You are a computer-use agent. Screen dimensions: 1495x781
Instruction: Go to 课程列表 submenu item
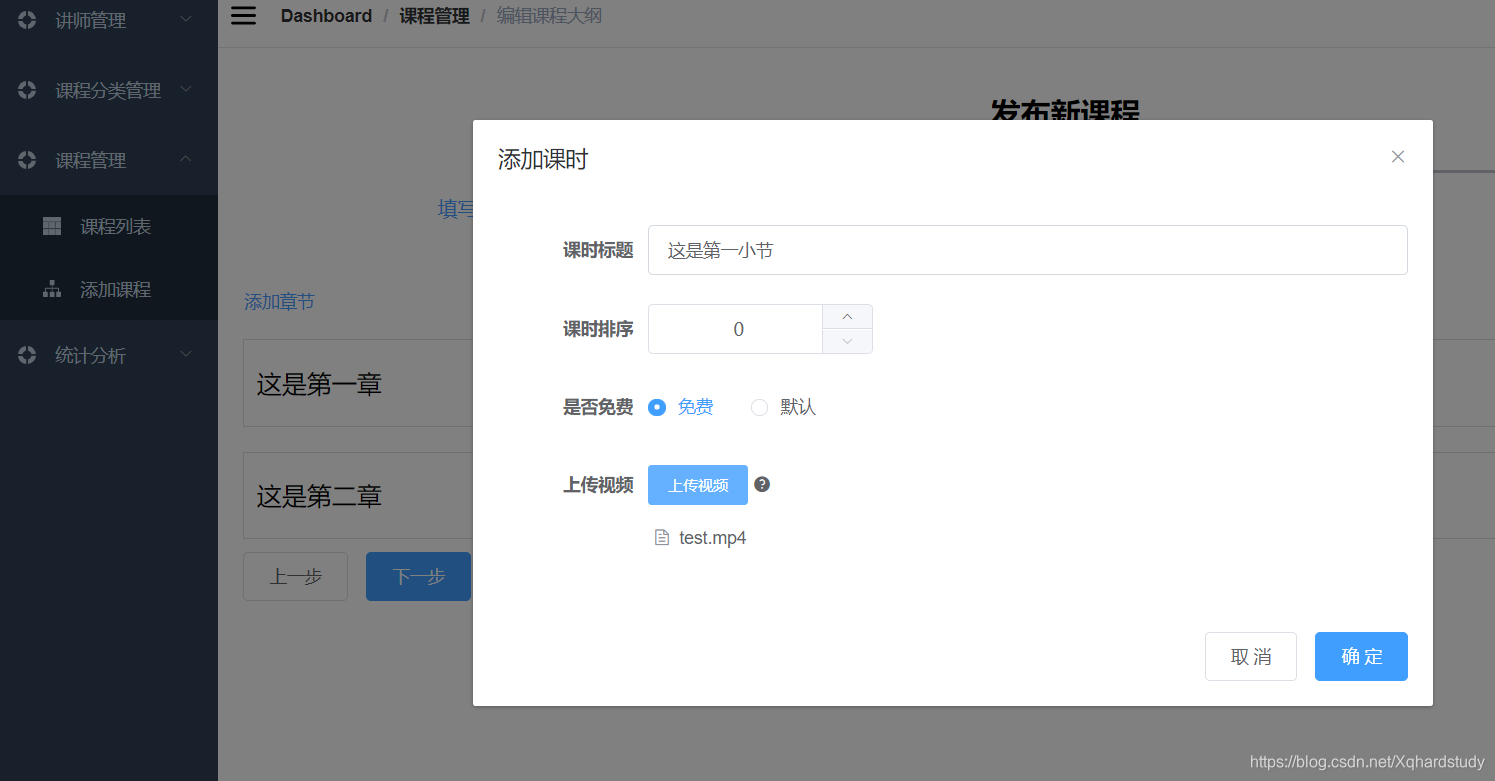(109, 226)
